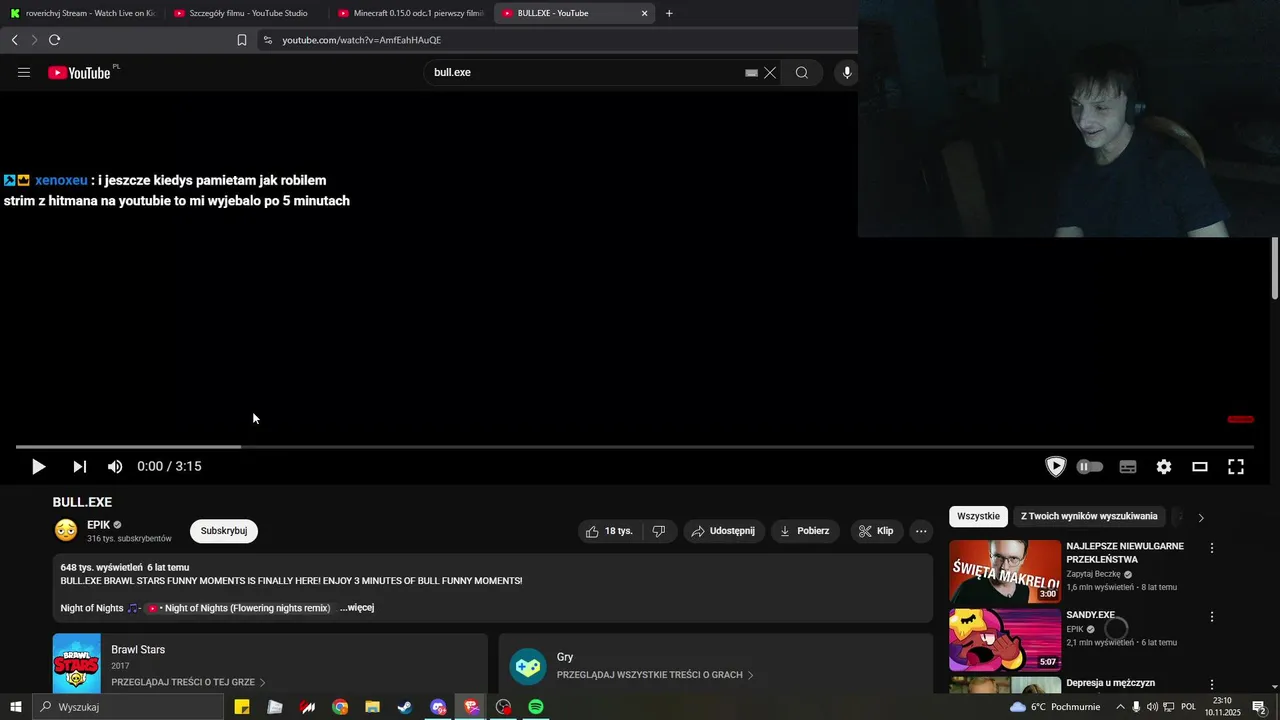The image size is (1280, 720).
Task: Click the Wyszukaj taskbar search box
Action: pos(128,707)
